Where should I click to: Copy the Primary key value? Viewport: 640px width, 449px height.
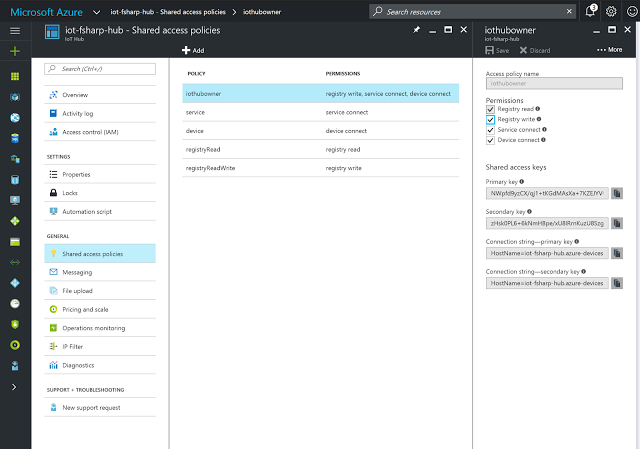(x=617, y=193)
